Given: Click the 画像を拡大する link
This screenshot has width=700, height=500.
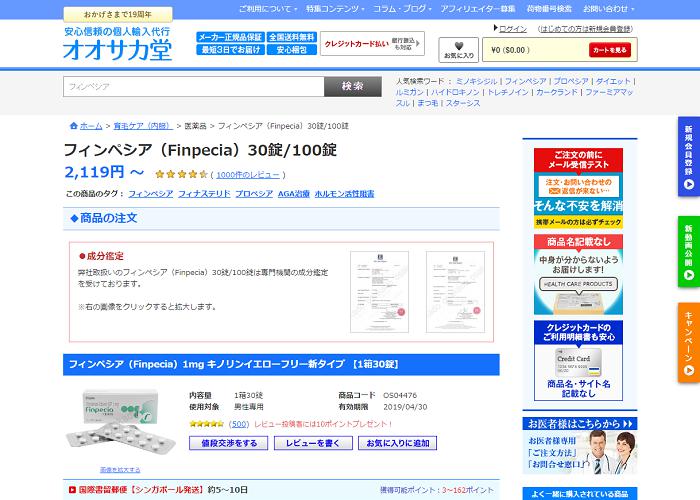Looking at the screenshot, I should tap(120, 470).
